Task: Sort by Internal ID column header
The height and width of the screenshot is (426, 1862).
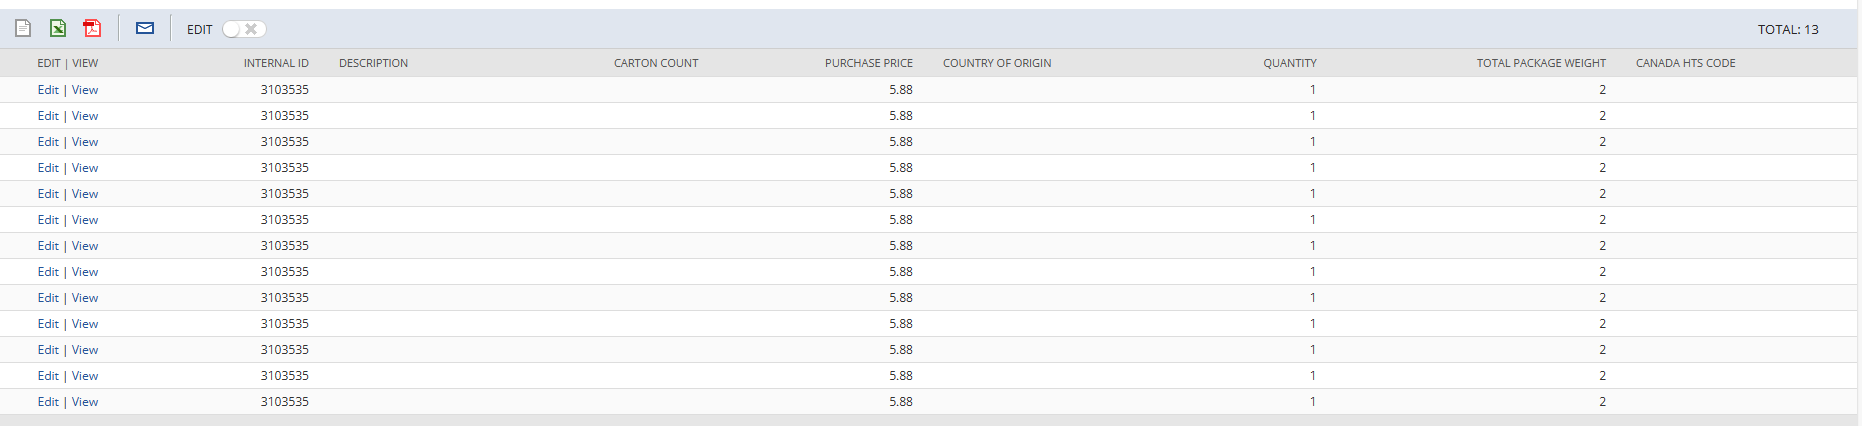Action: (276, 63)
